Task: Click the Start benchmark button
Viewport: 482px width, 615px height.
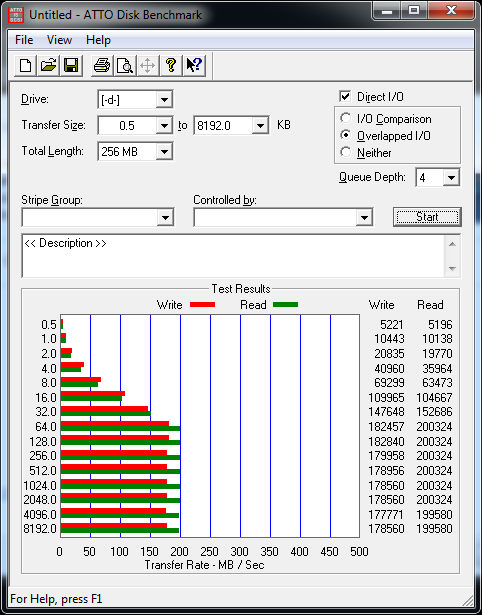Action: click(427, 217)
